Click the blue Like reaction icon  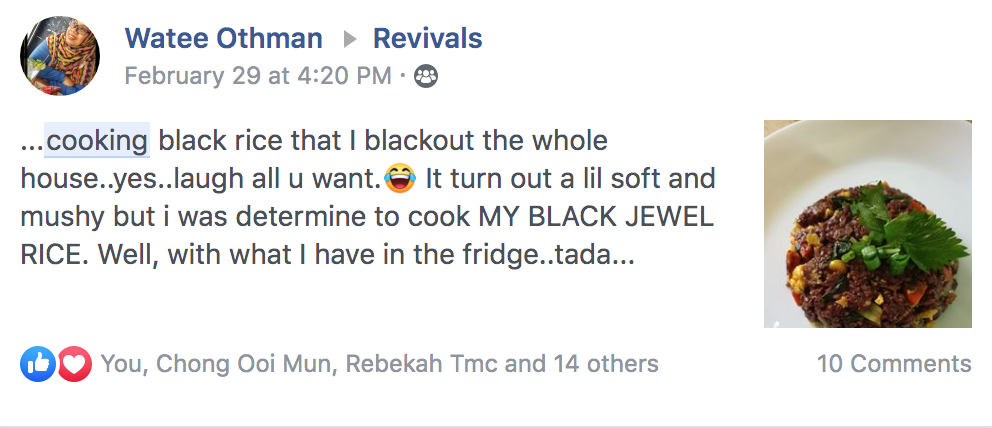[x=37, y=364]
